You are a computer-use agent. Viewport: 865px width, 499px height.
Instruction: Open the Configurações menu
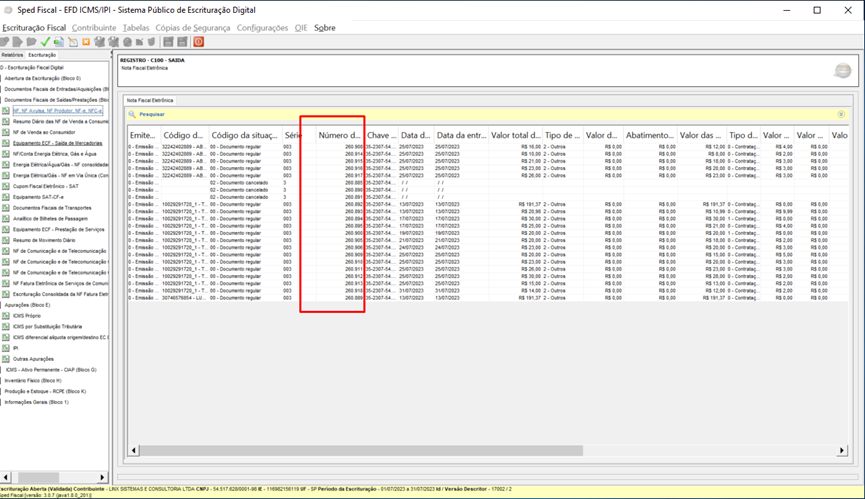(262, 28)
